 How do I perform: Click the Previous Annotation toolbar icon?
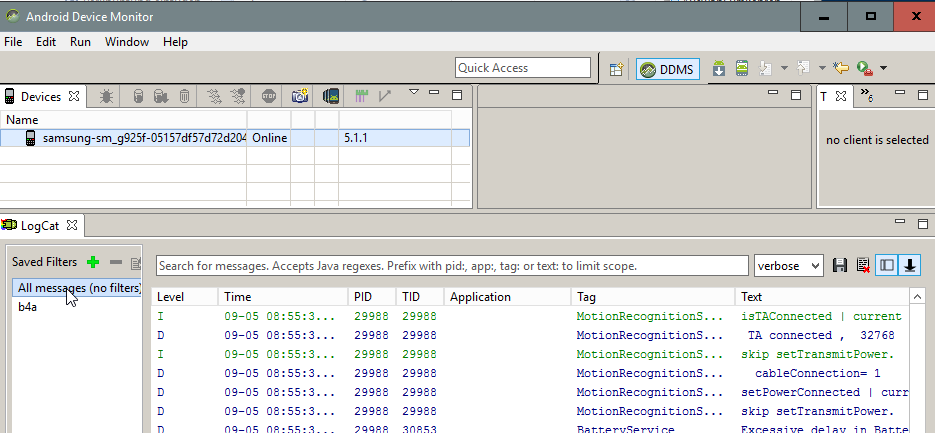(x=803, y=69)
